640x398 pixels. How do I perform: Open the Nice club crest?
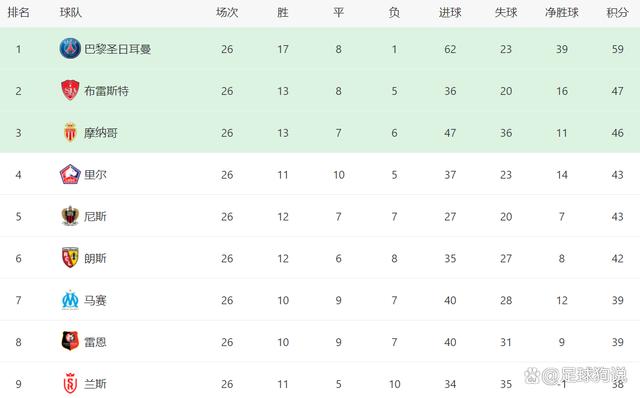tap(70, 216)
